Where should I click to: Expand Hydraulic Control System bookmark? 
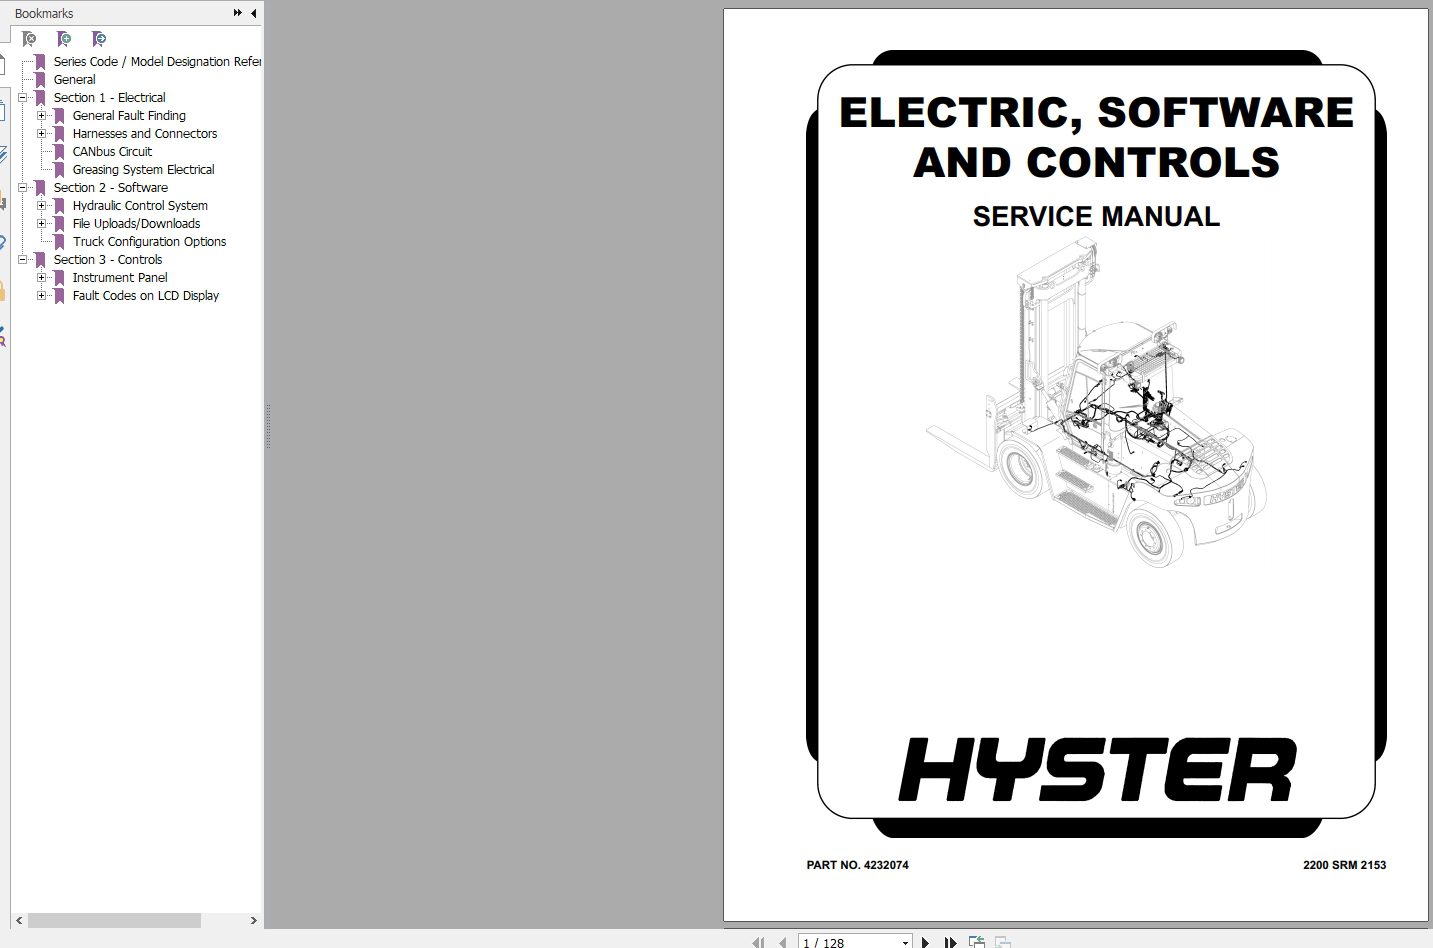pyautogui.click(x=41, y=206)
